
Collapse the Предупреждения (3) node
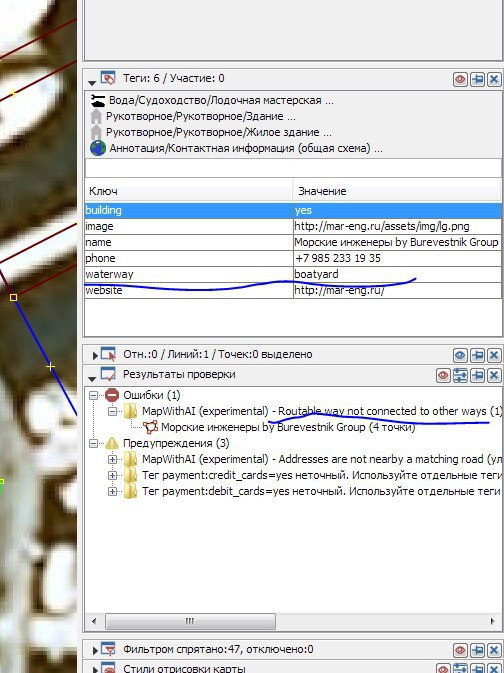[x=93, y=443]
